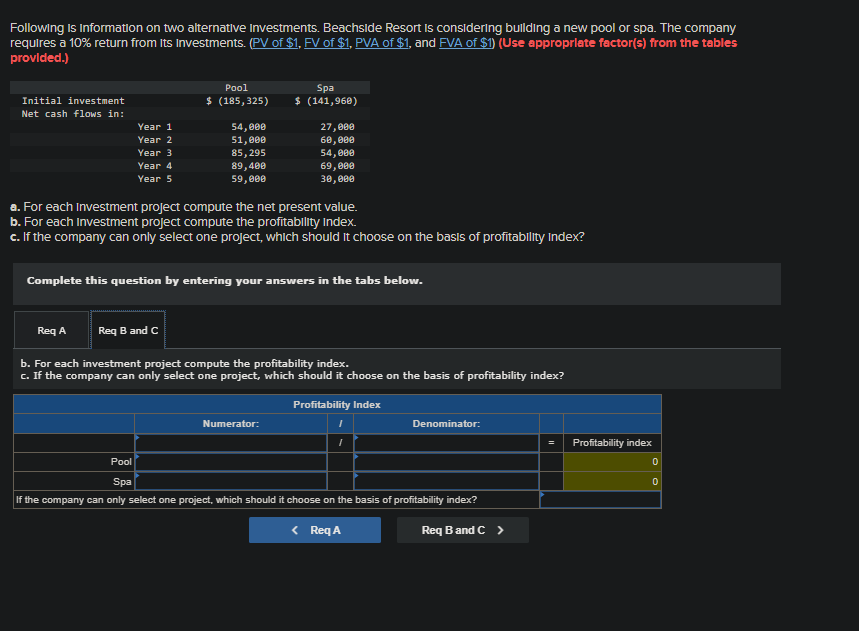Screen dimensions: 859x631
Task: Click the Spa Year 1 value 27,000
Action: pyautogui.click(x=337, y=127)
